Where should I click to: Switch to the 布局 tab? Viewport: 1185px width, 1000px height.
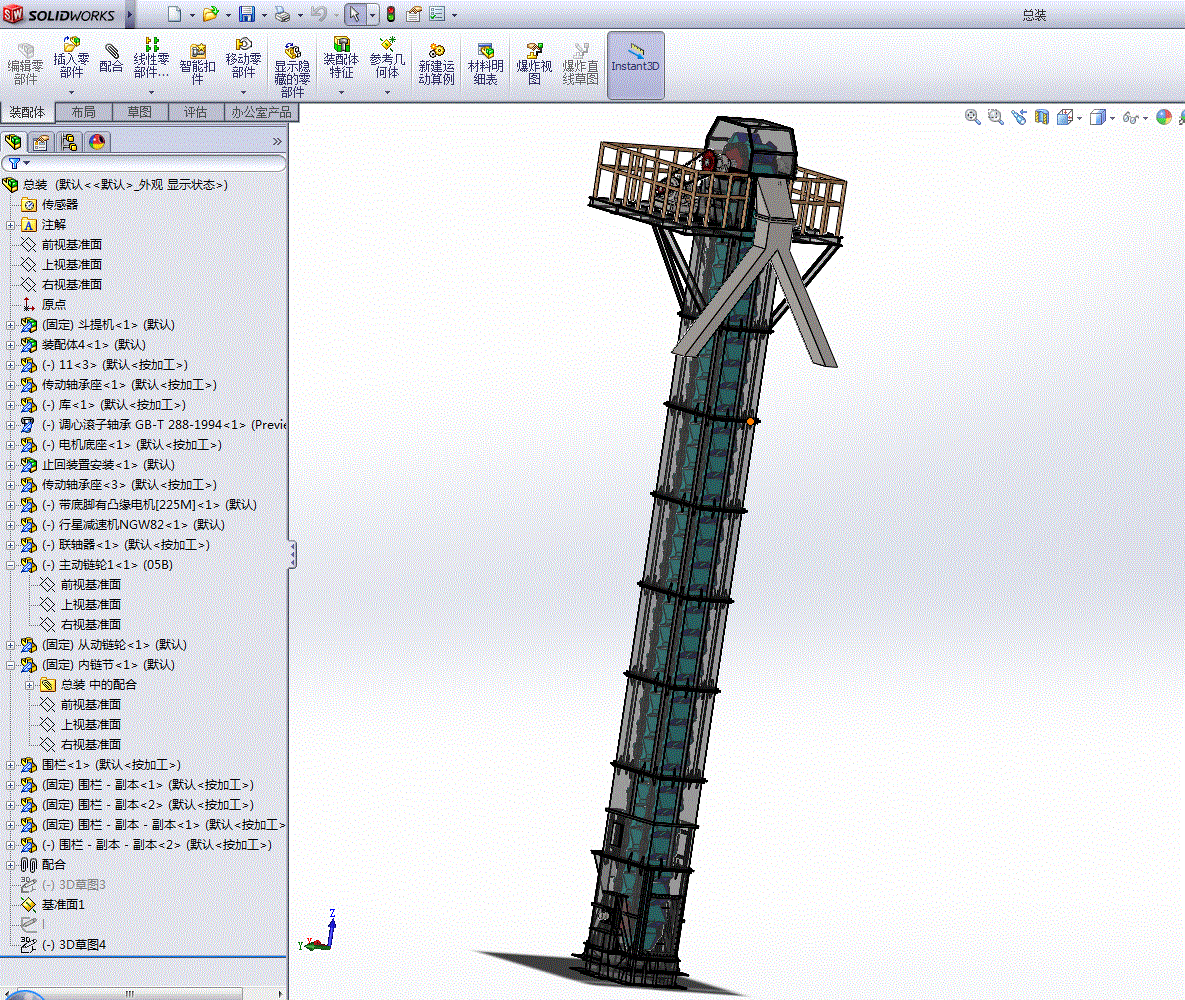83,112
